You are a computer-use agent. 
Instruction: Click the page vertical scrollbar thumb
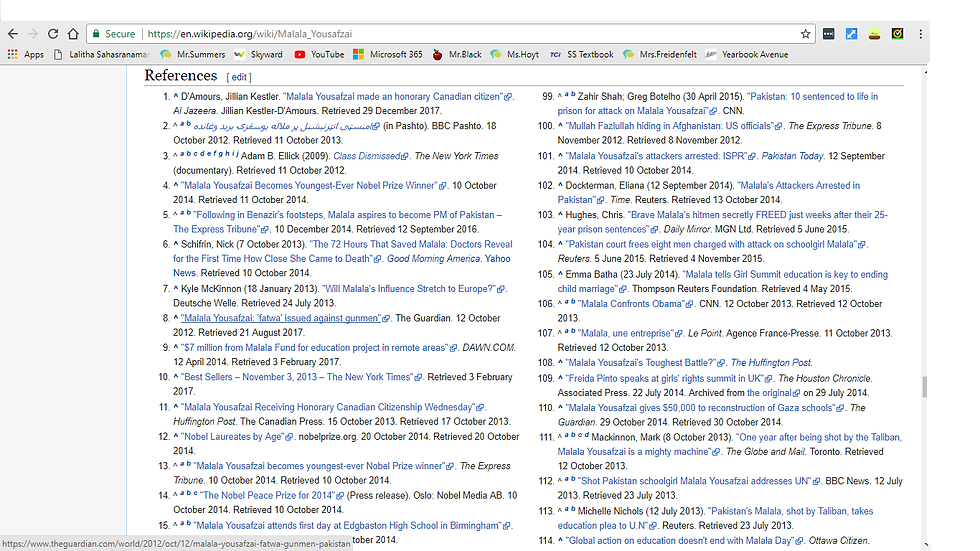pos(925,387)
